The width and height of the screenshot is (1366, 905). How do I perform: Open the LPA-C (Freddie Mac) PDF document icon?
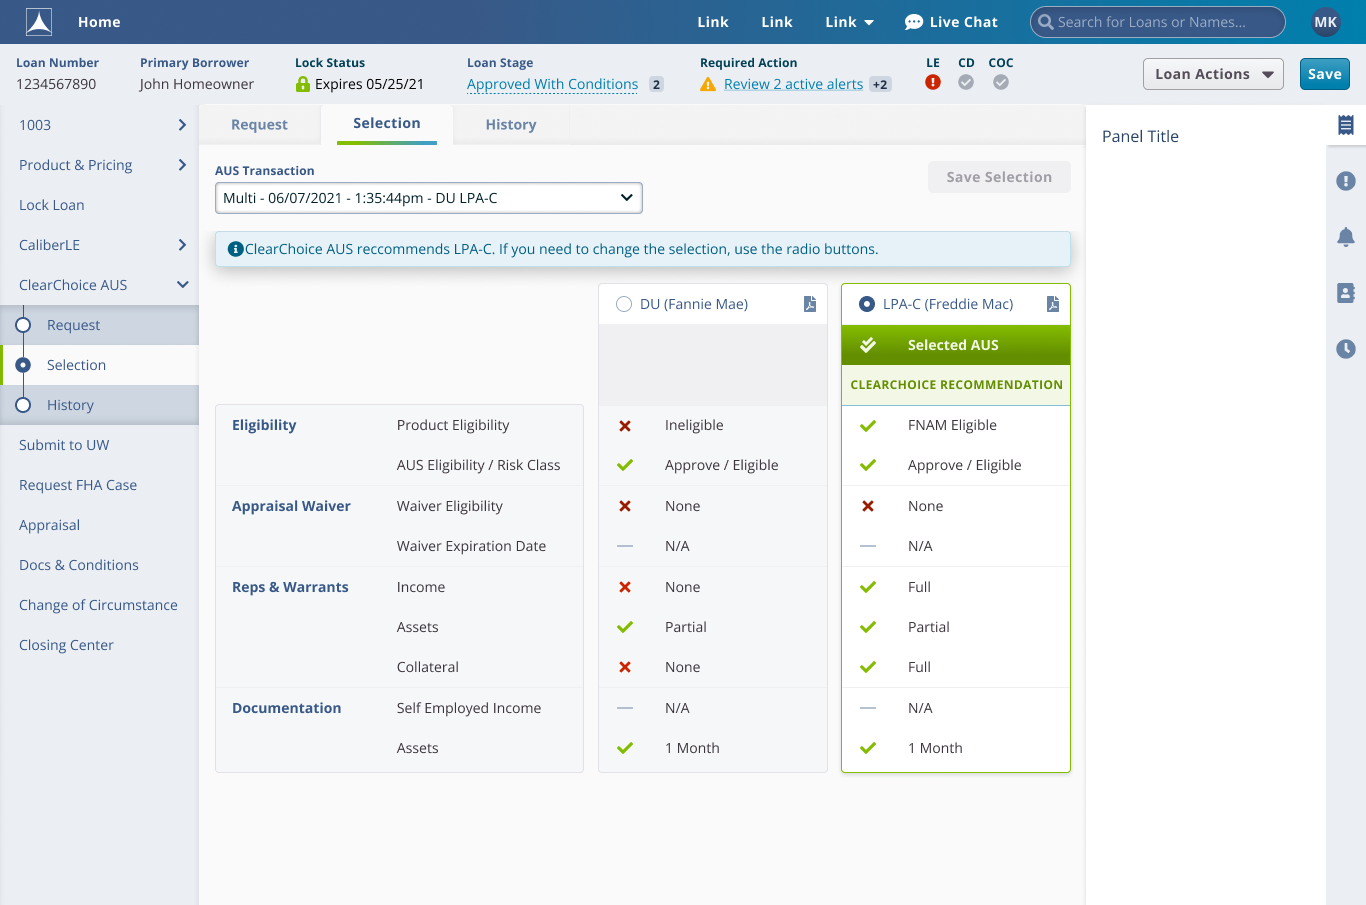[x=1053, y=304]
